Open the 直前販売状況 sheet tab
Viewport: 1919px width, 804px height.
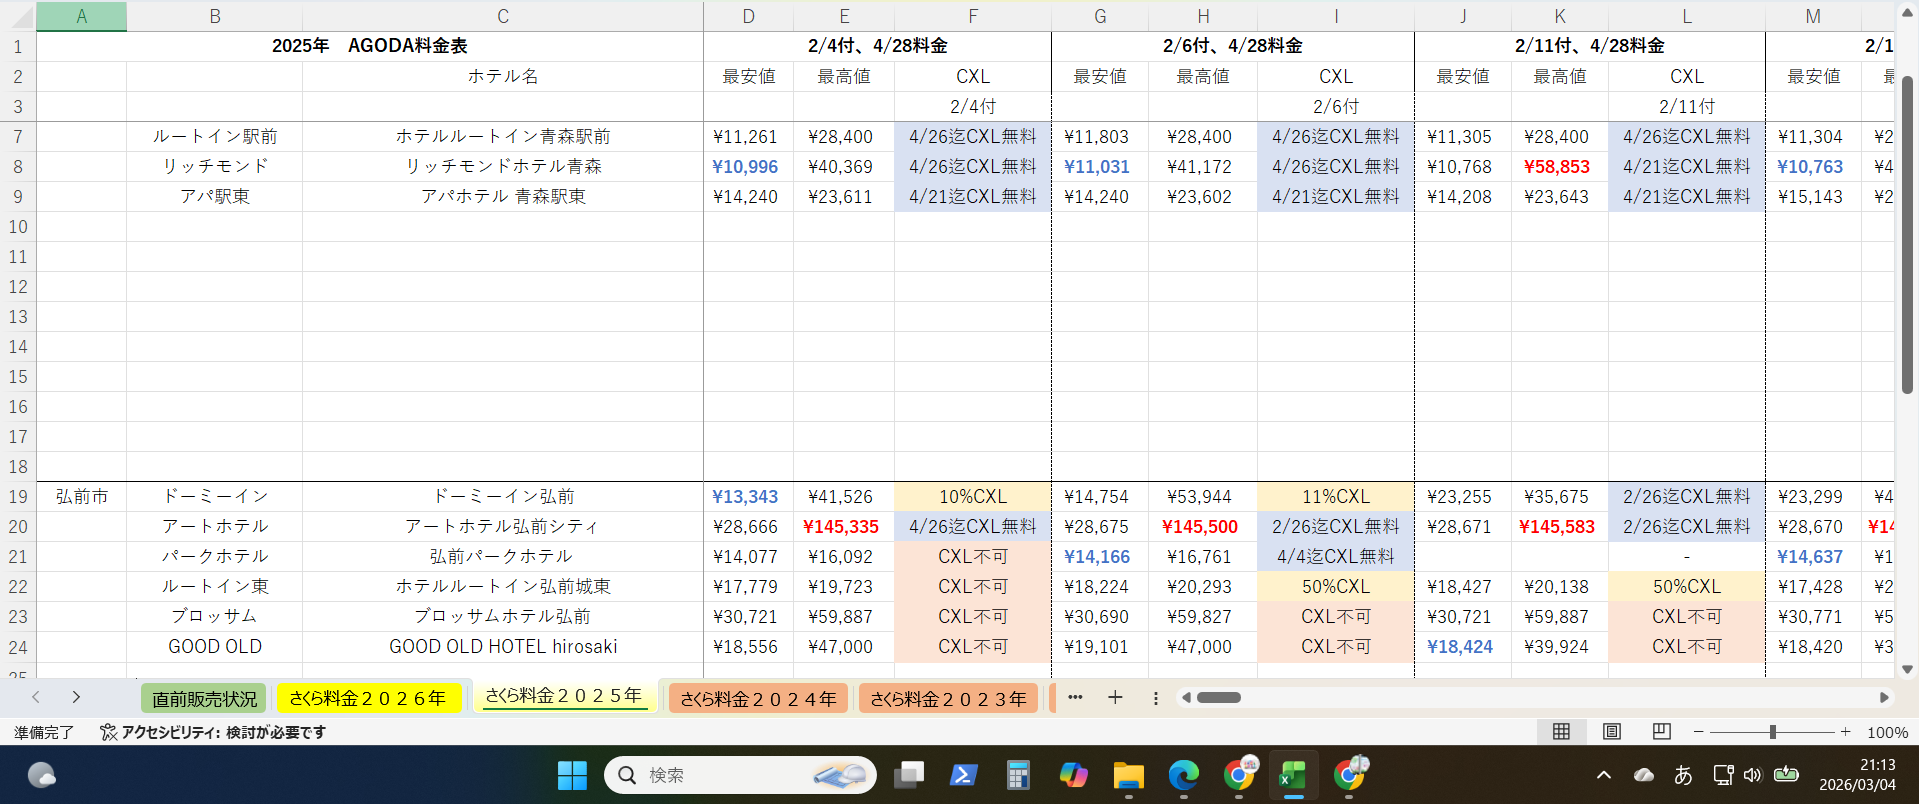[204, 698]
